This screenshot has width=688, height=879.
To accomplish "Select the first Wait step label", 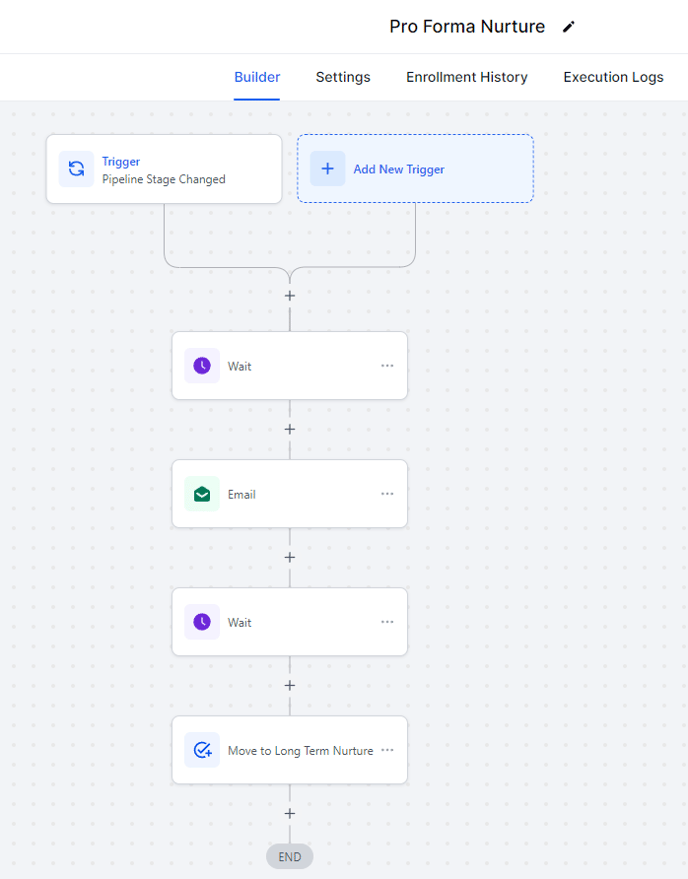I will pyautogui.click(x=239, y=366).
